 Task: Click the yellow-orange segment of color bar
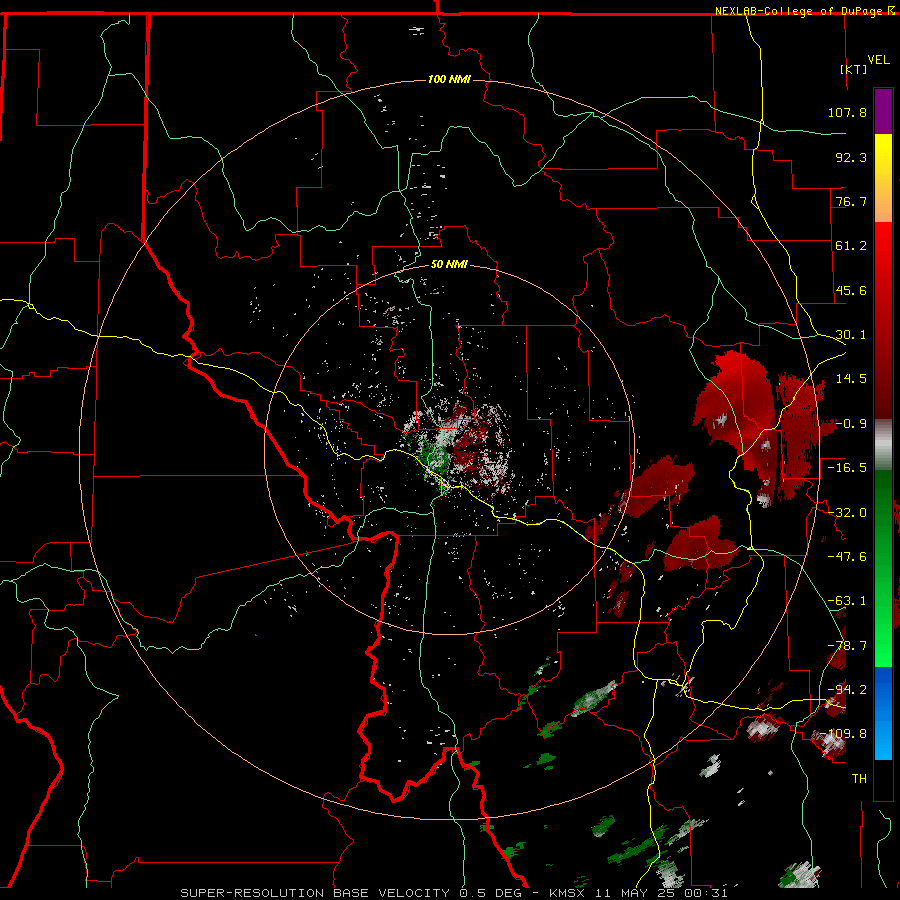pos(883,178)
